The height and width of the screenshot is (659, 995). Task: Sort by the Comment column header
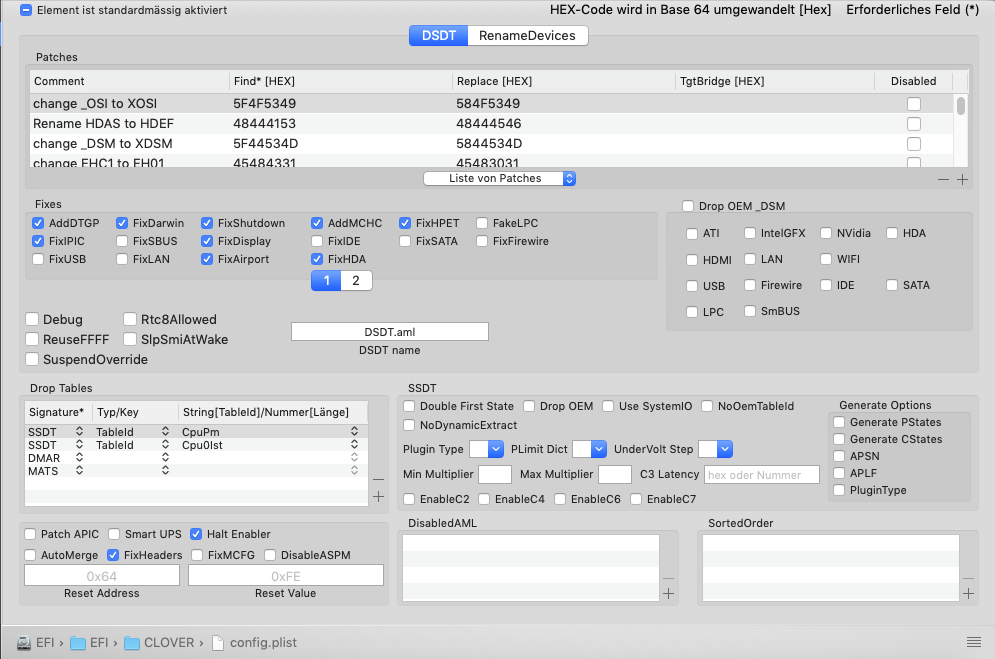tap(129, 81)
